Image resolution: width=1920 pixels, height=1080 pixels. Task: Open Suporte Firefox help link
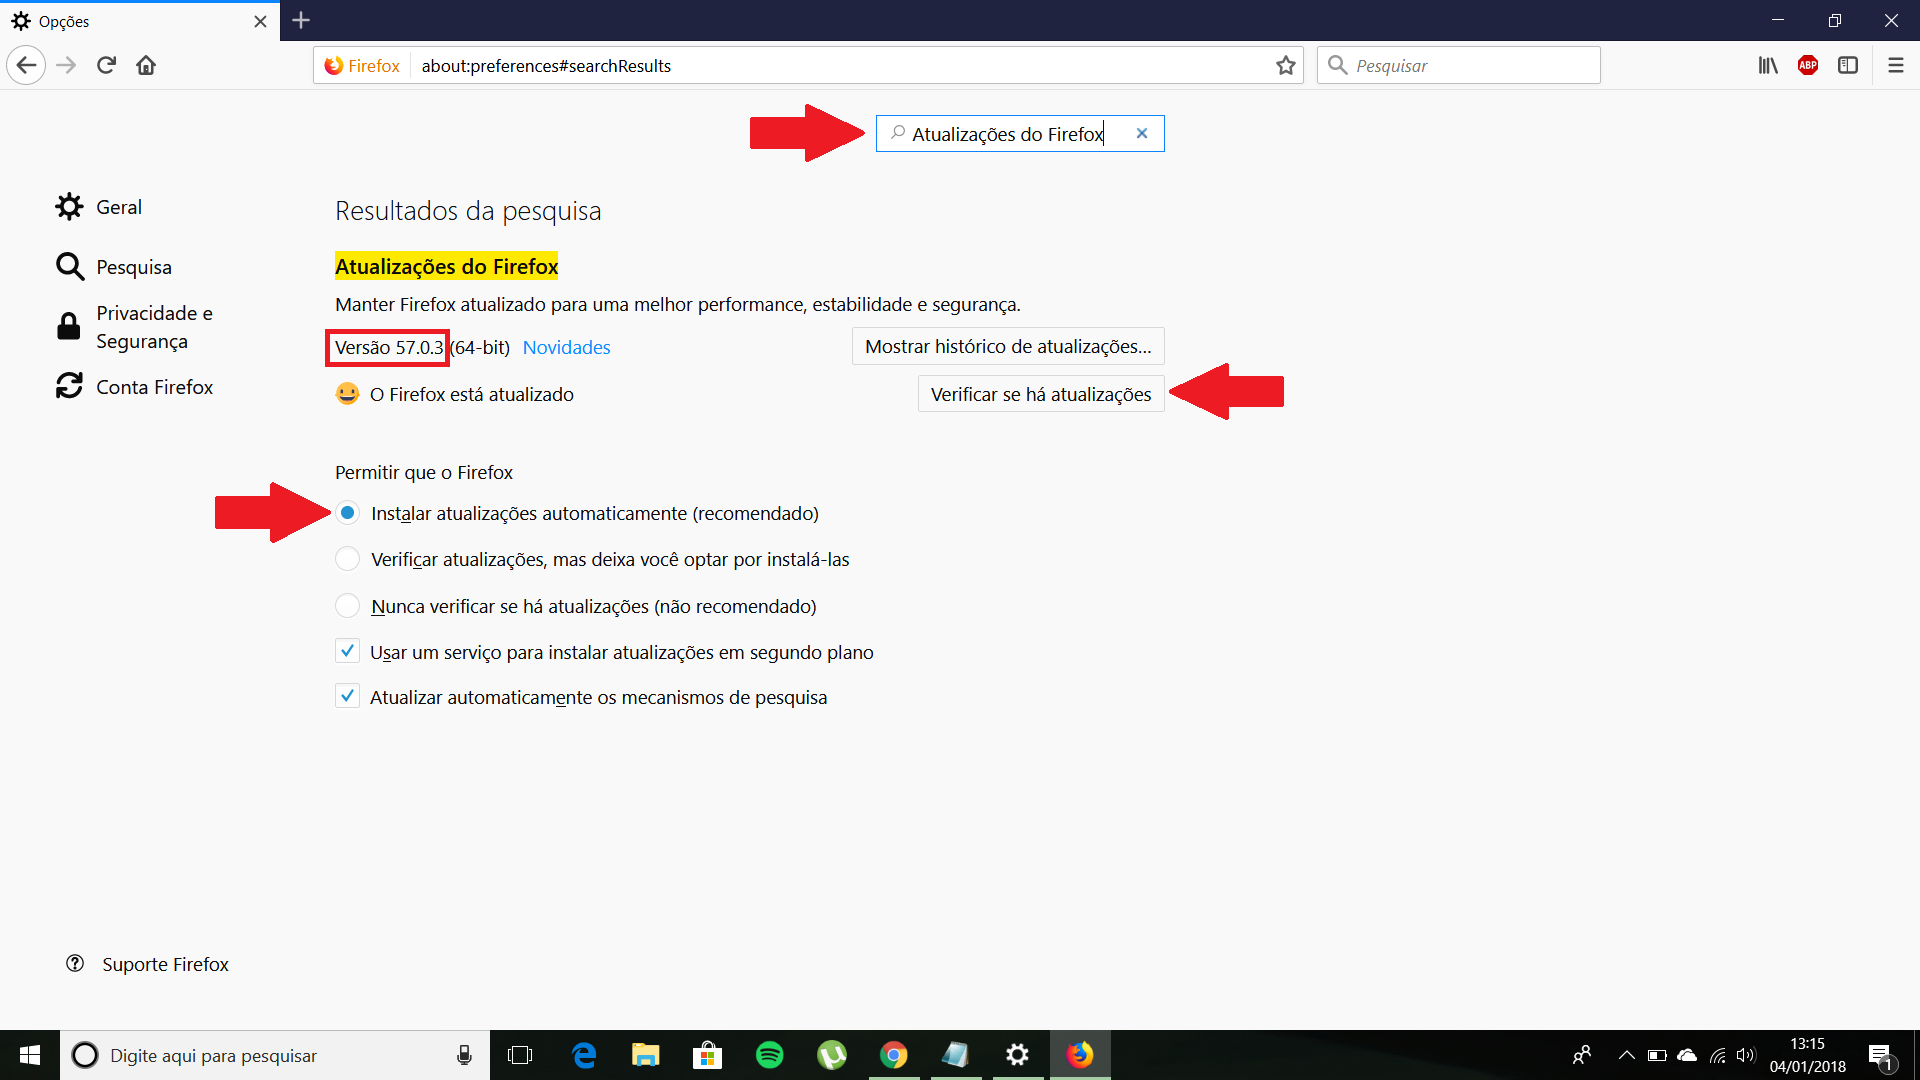click(x=147, y=964)
